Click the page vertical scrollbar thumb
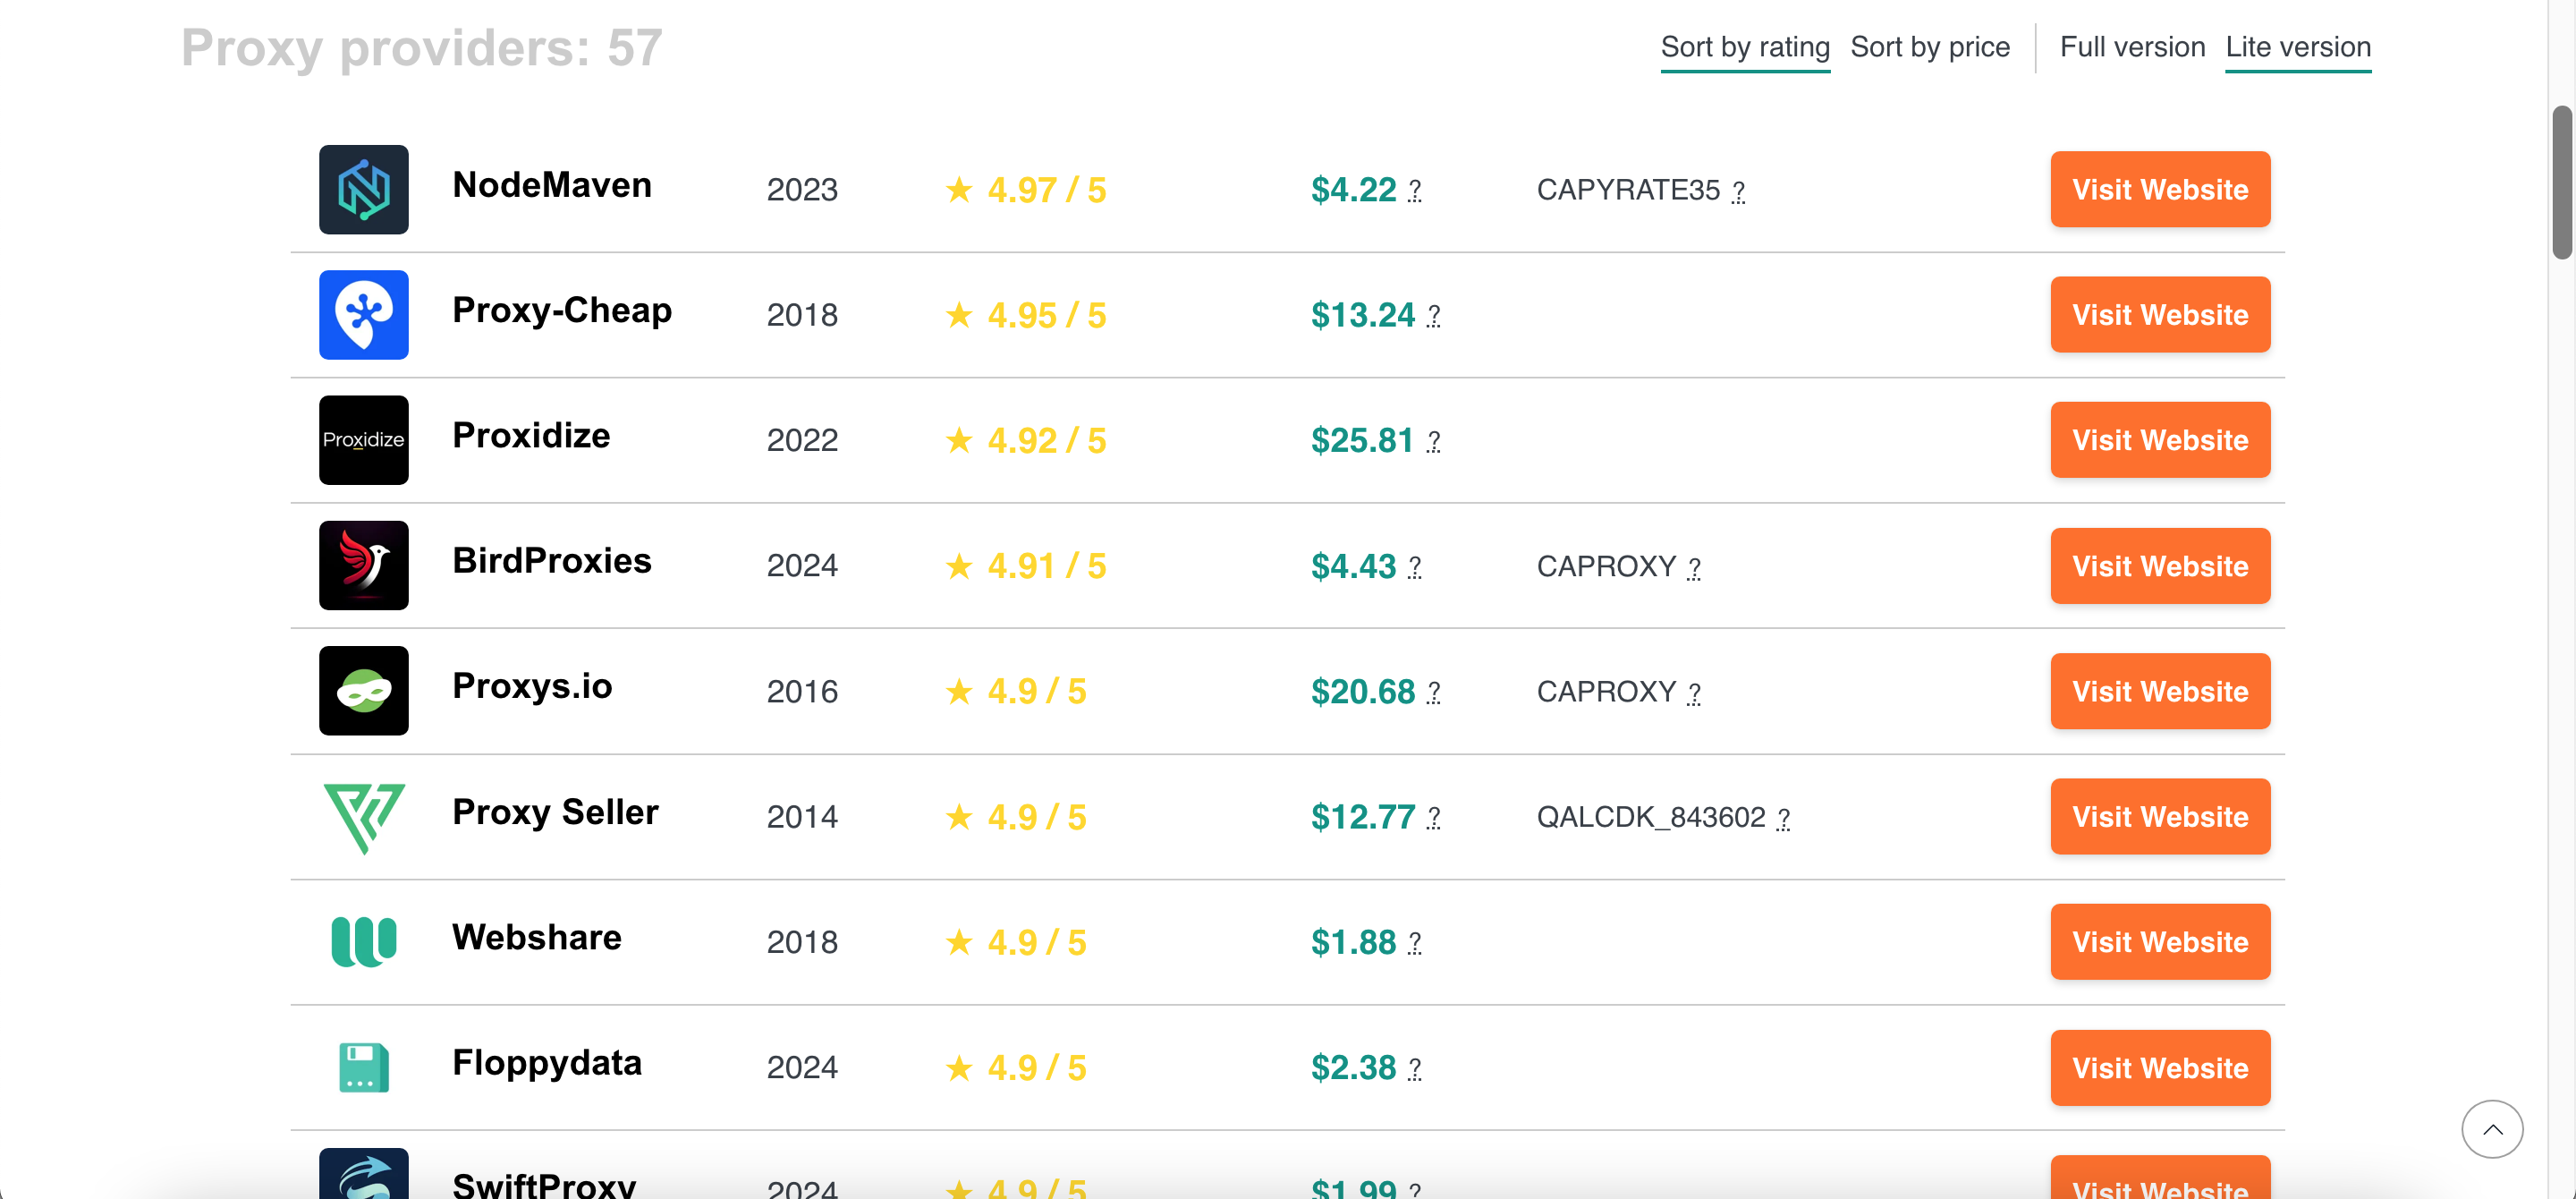 tap(2561, 182)
